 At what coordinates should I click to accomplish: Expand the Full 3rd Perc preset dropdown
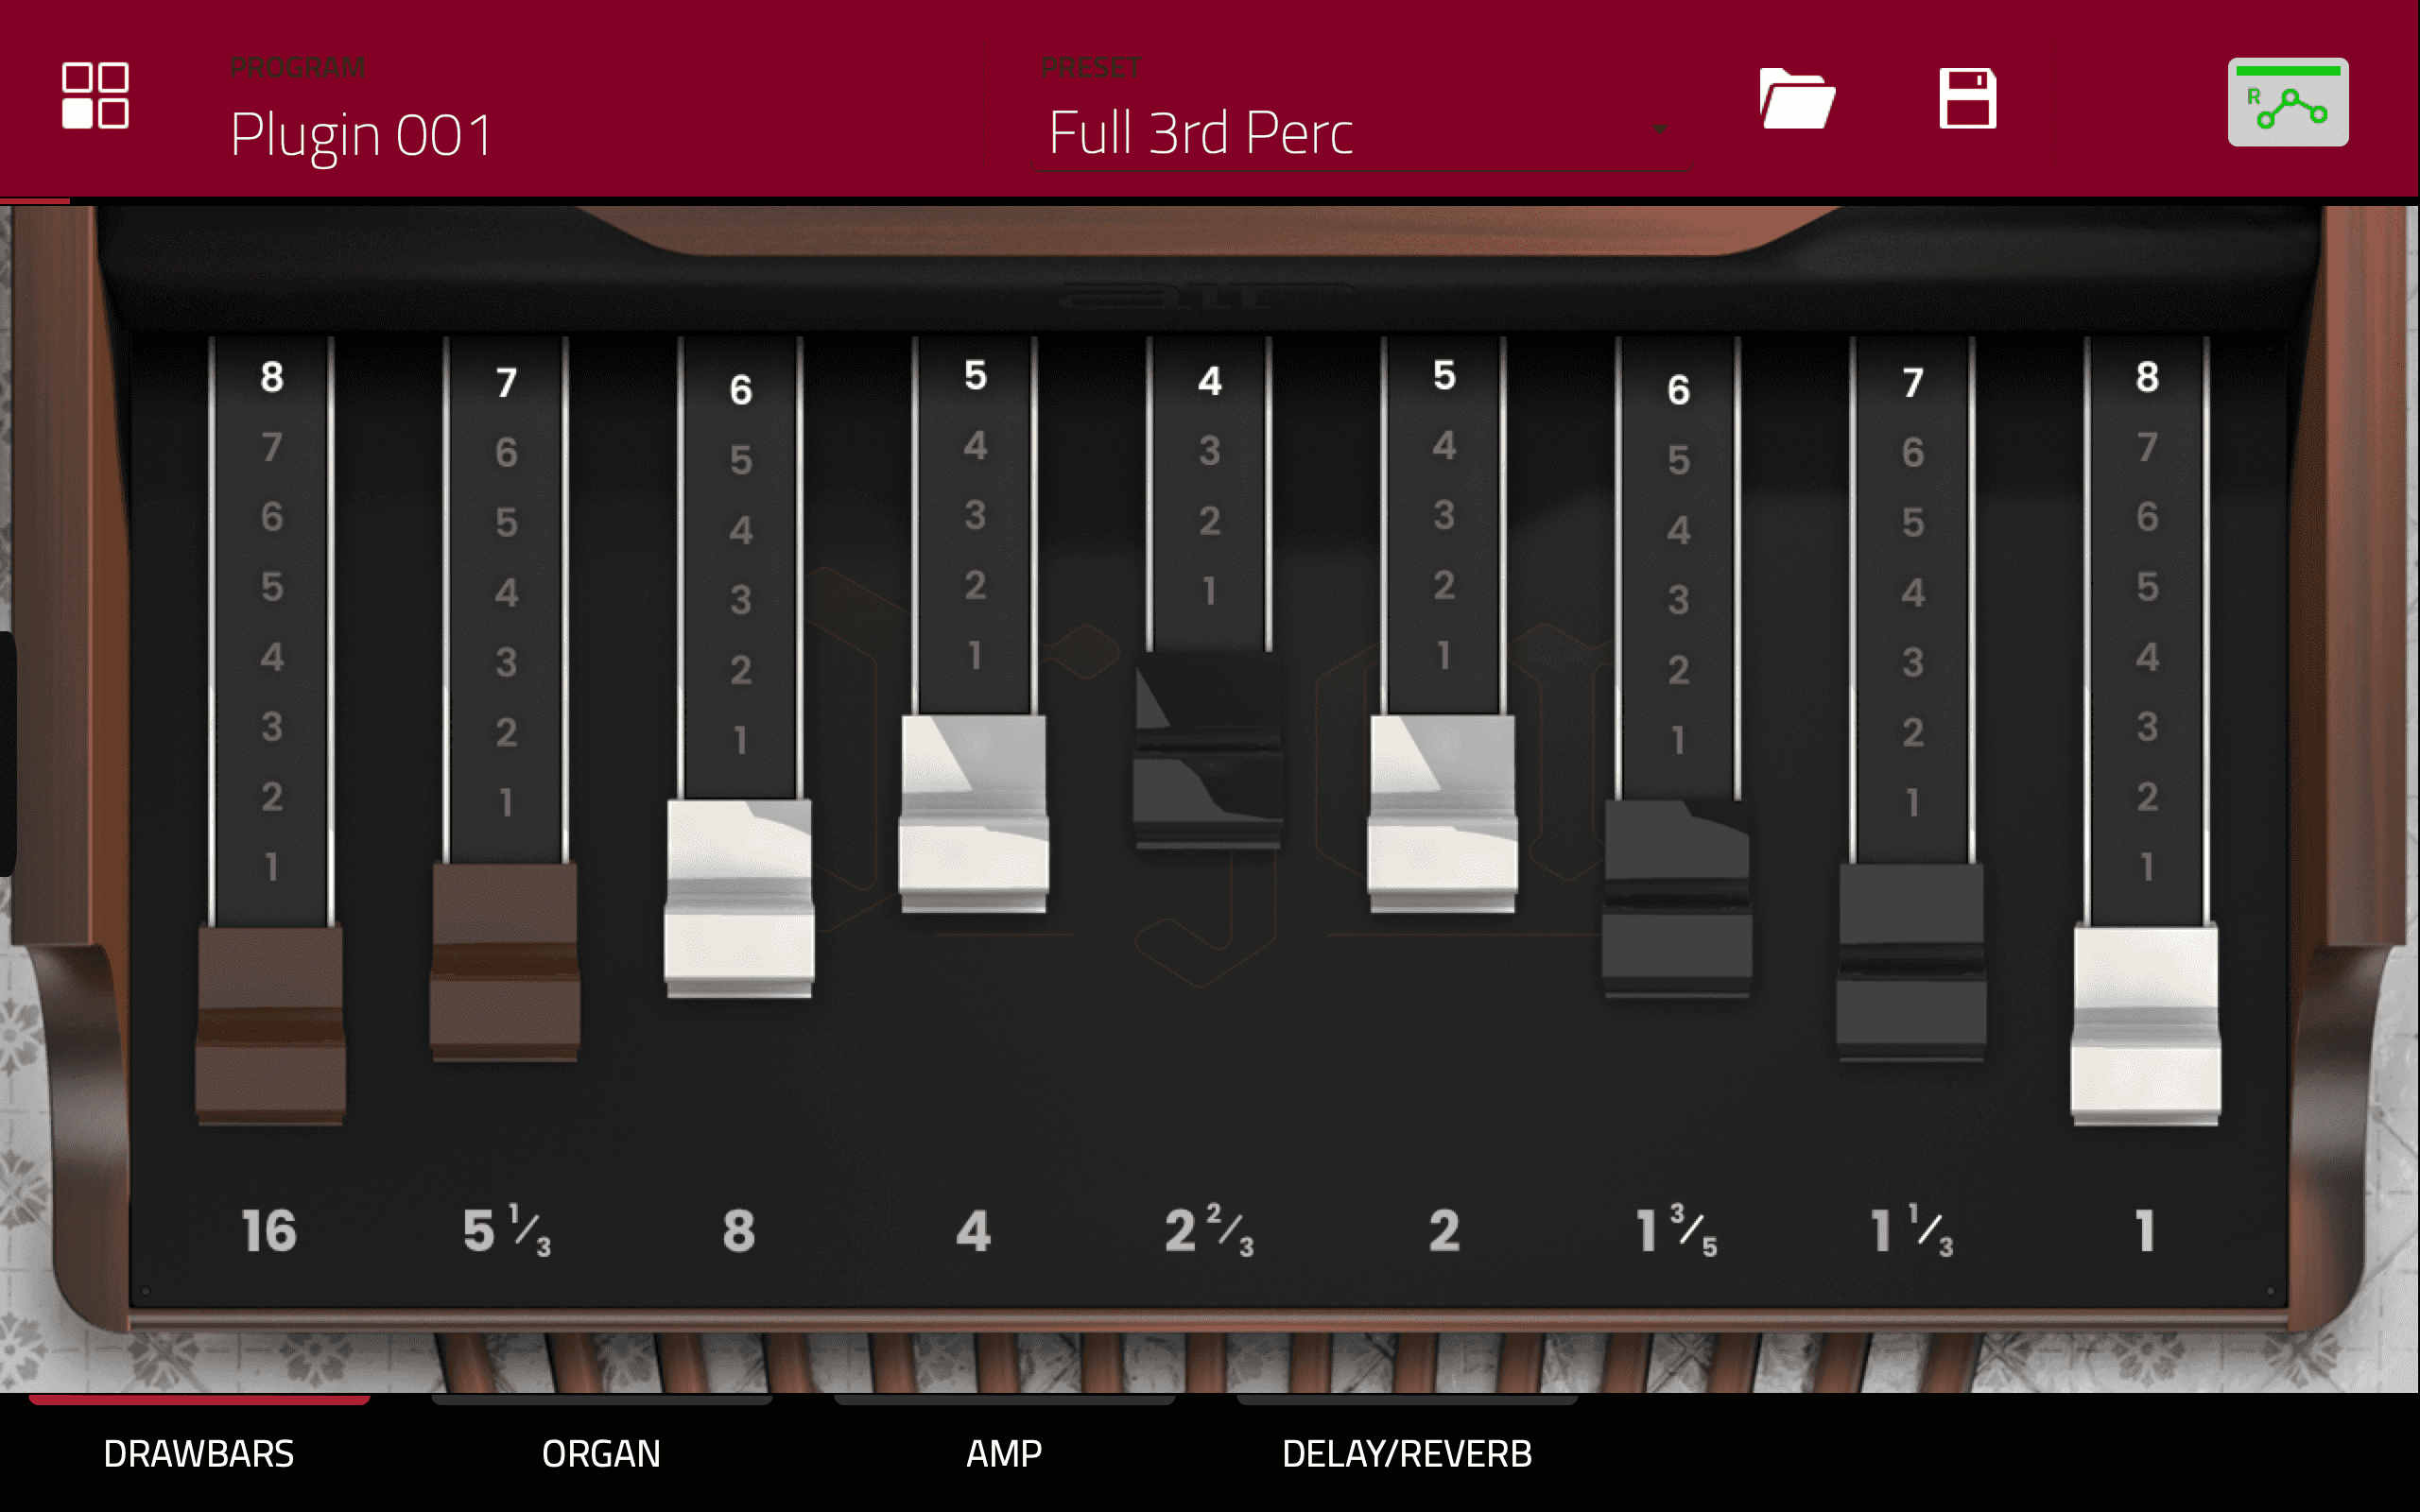pos(1364,132)
